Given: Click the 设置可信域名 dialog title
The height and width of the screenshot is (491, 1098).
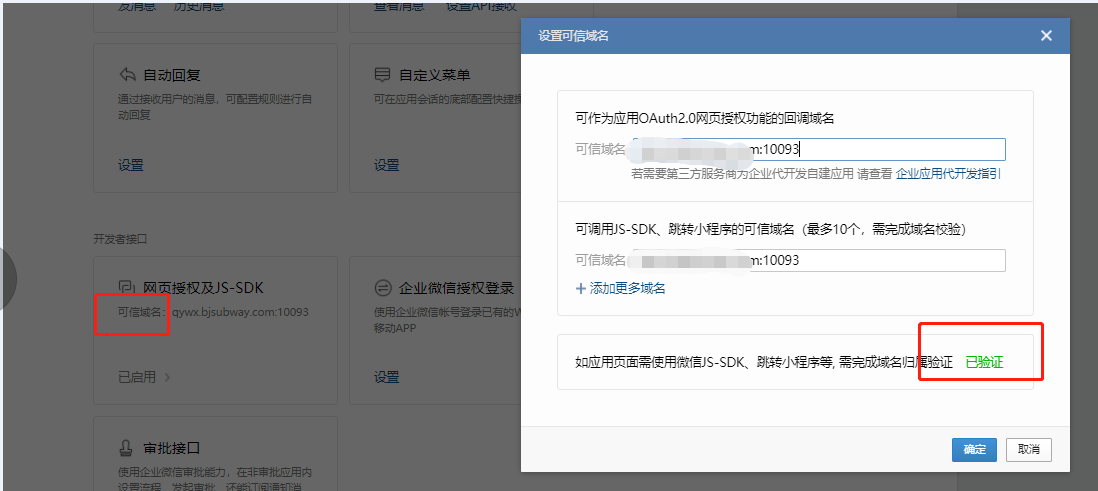Looking at the screenshot, I should click(x=573, y=36).
